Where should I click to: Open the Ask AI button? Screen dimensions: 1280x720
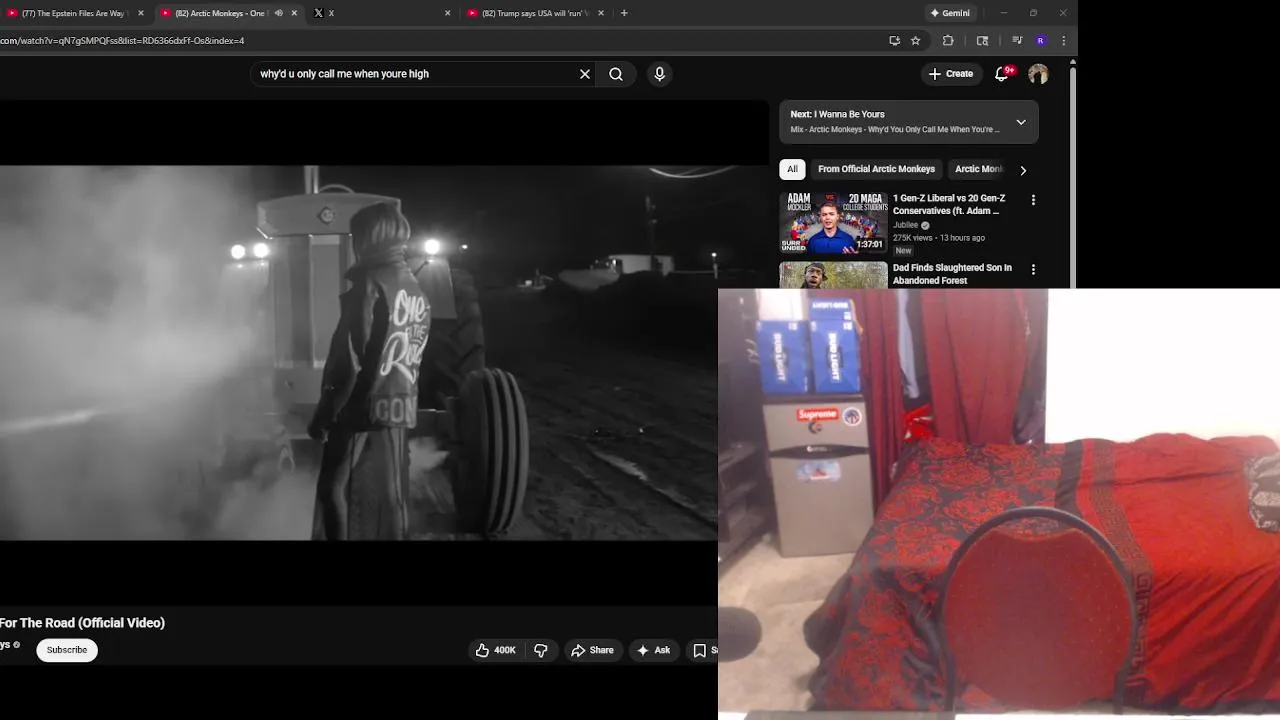(654, 650)
